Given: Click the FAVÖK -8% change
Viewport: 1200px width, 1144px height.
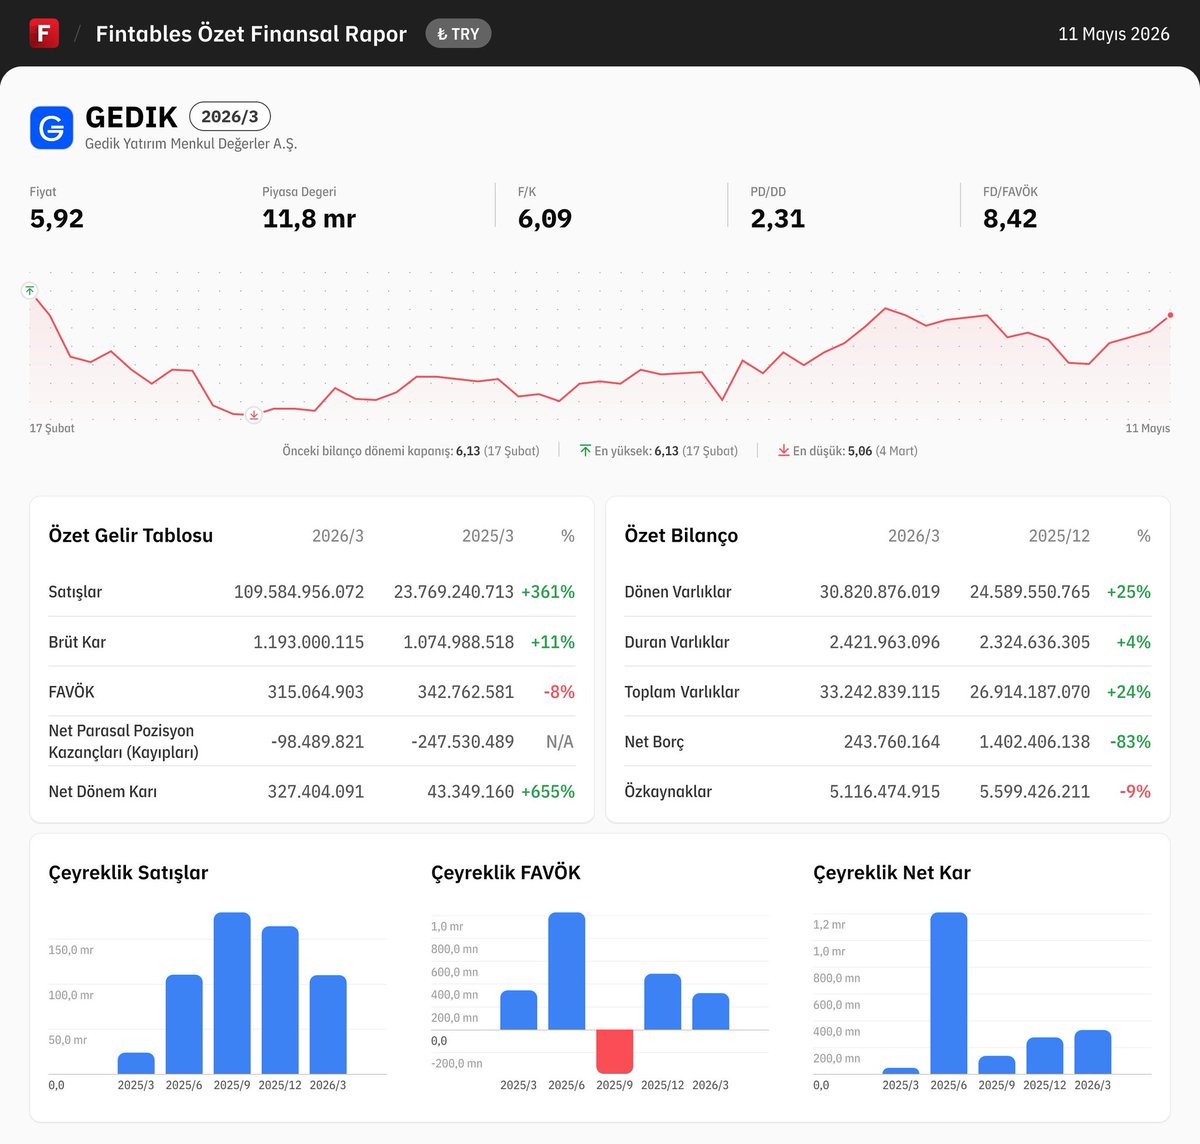Looking at the screenshot, I should (x=559, y=692).
